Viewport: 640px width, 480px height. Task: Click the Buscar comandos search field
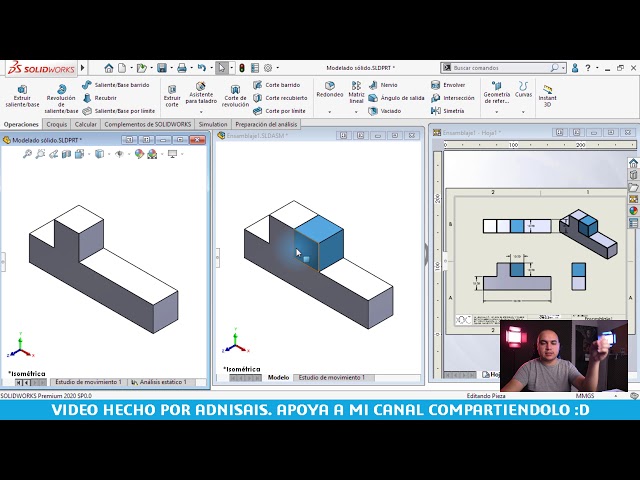503,68
